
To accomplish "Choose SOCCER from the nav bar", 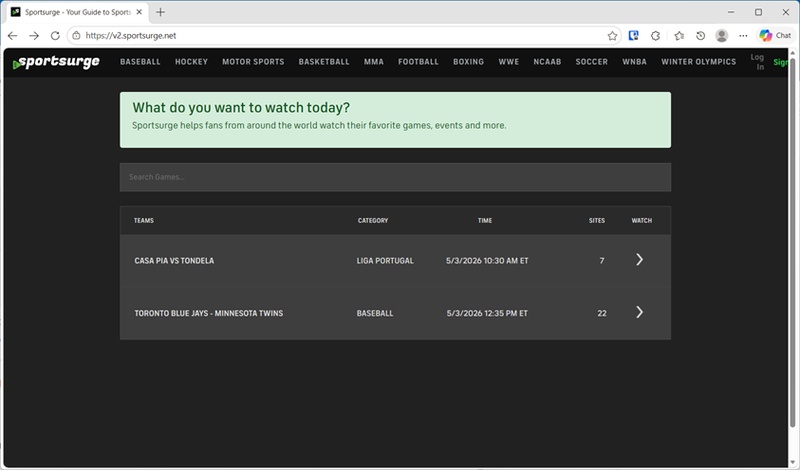I will pos(592,62).
